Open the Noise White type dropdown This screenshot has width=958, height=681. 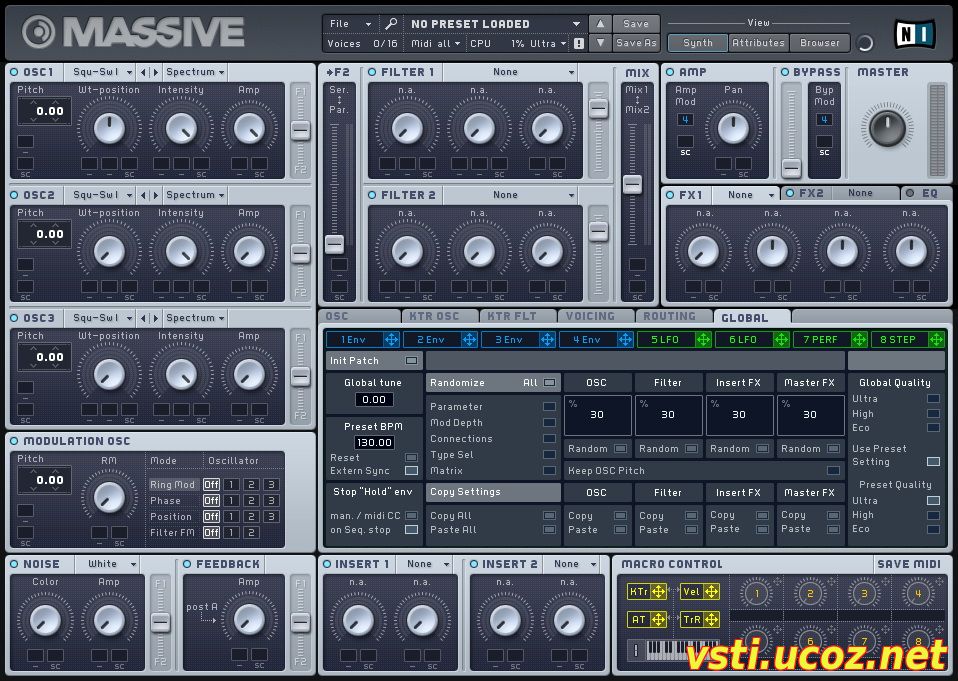(108, 564)
